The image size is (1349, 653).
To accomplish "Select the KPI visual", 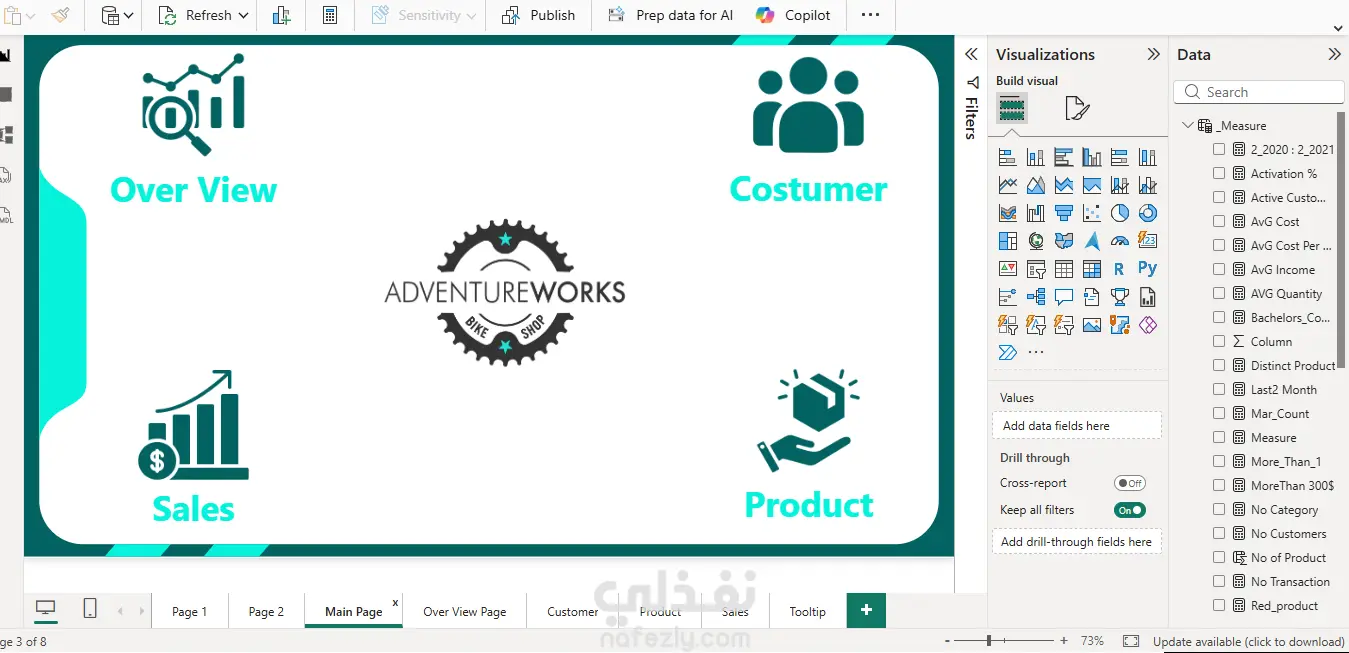I will click(1008, 269).
